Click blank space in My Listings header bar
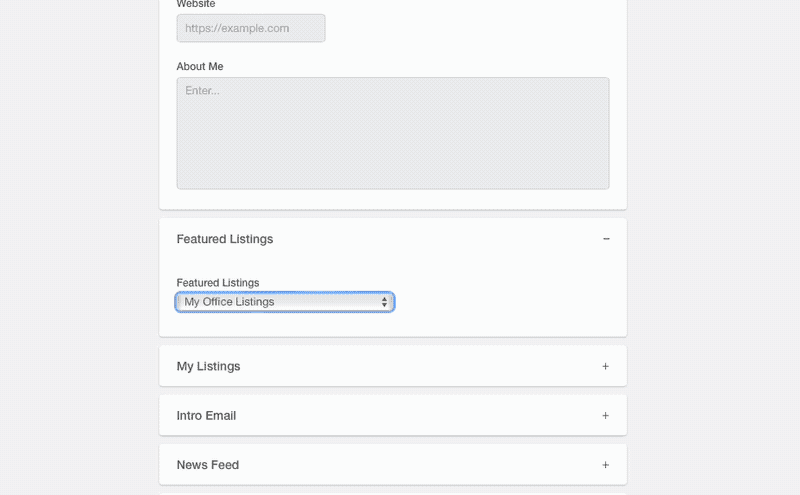 (420, 366)
